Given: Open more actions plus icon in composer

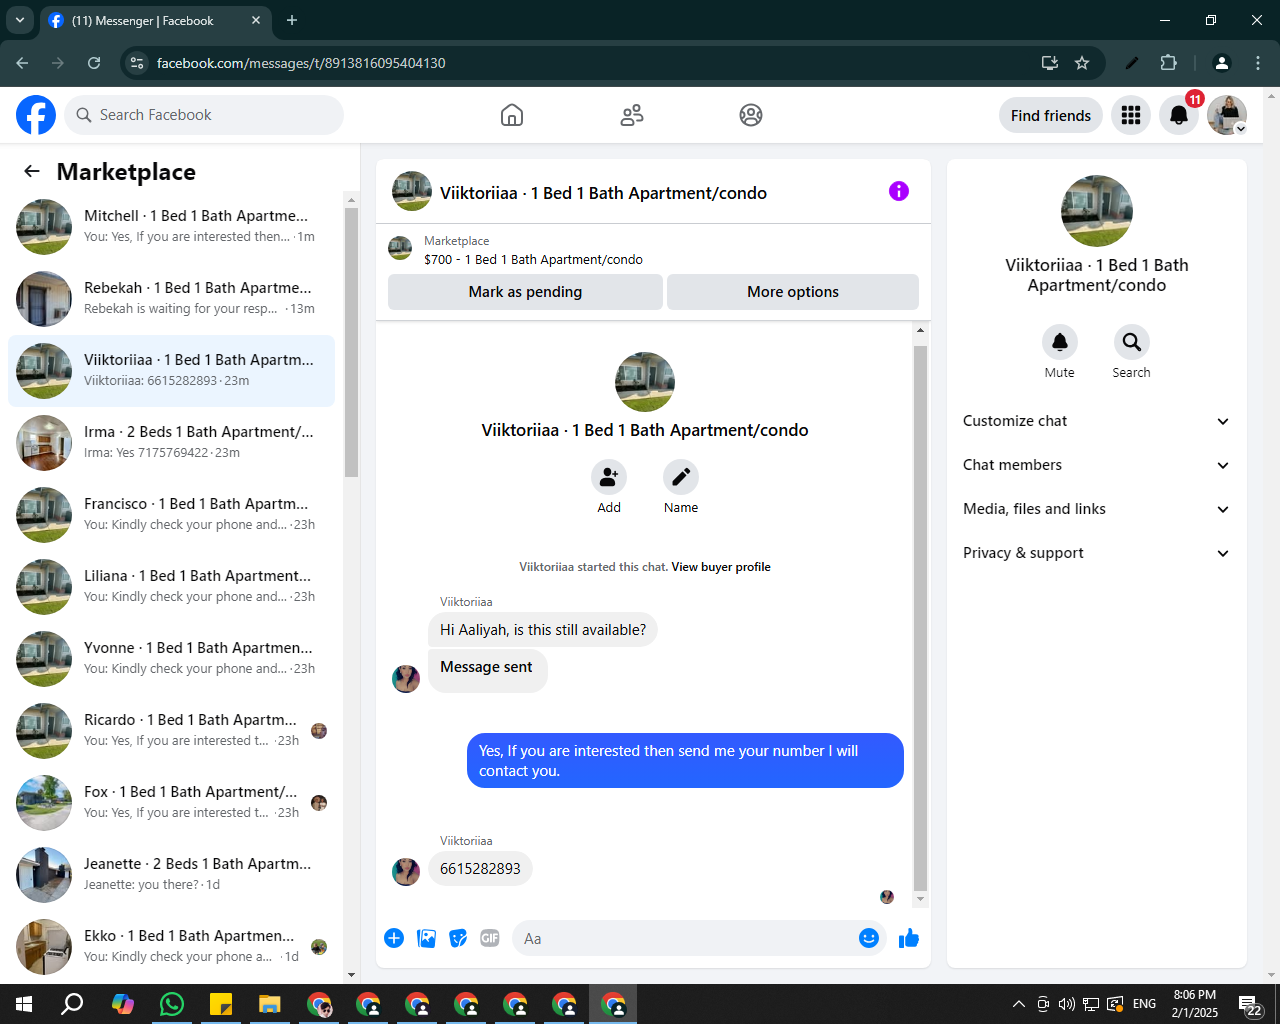Looking at the screenshot, I should coord(394,938).
